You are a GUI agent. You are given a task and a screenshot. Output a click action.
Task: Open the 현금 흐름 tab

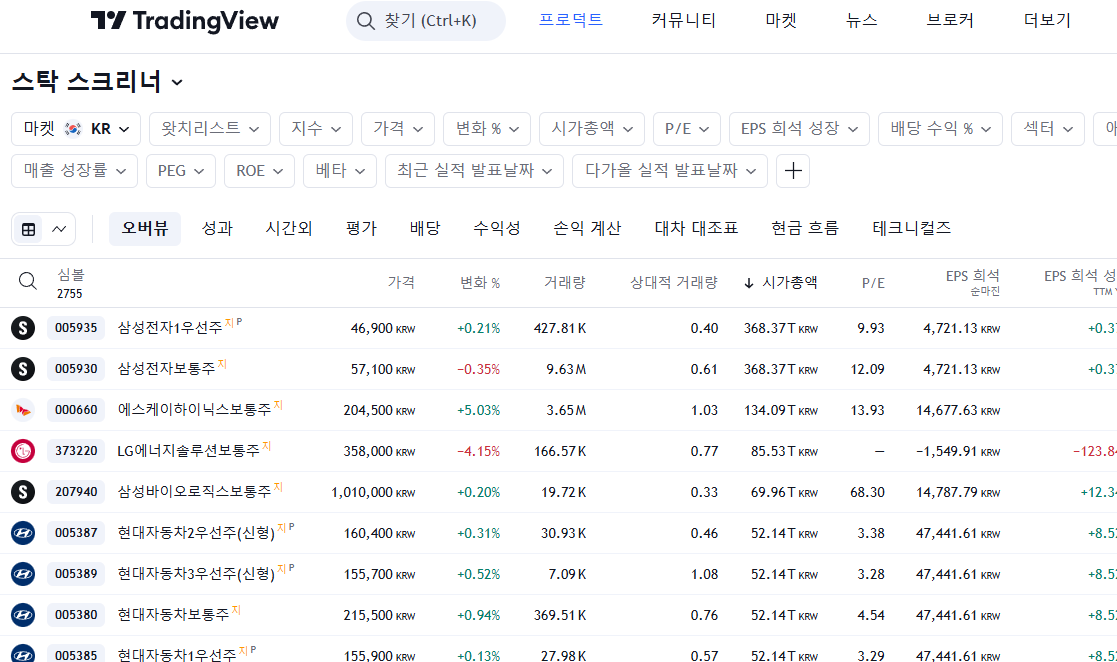805,229
